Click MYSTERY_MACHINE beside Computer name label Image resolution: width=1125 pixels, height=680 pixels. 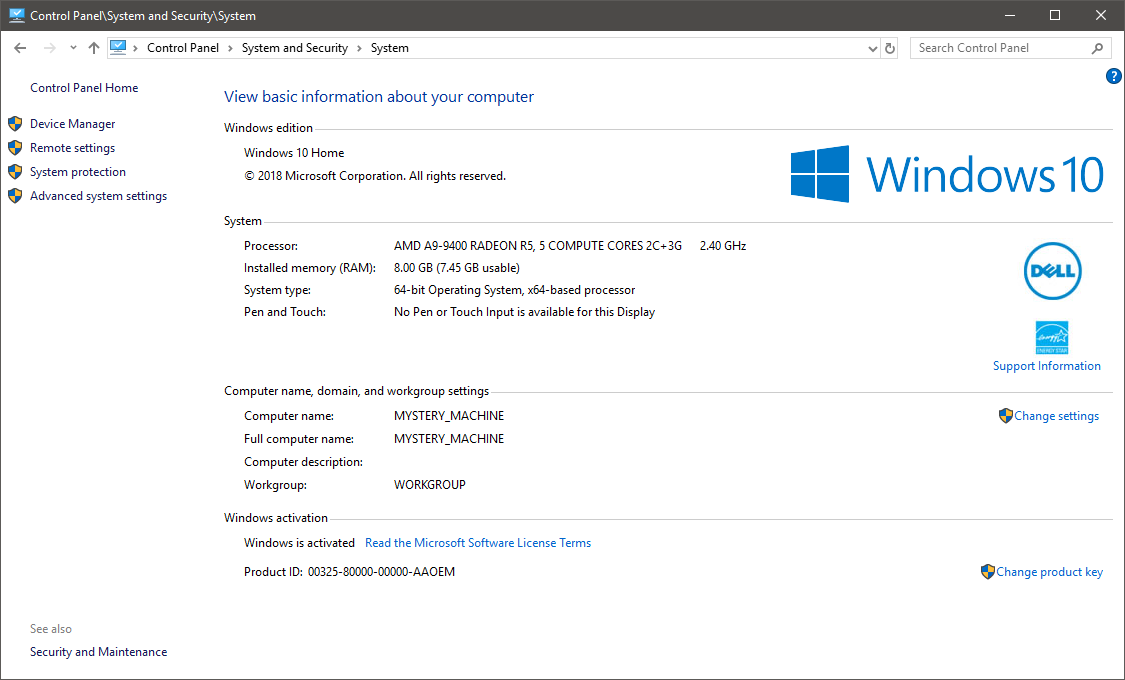click(449, 416)
